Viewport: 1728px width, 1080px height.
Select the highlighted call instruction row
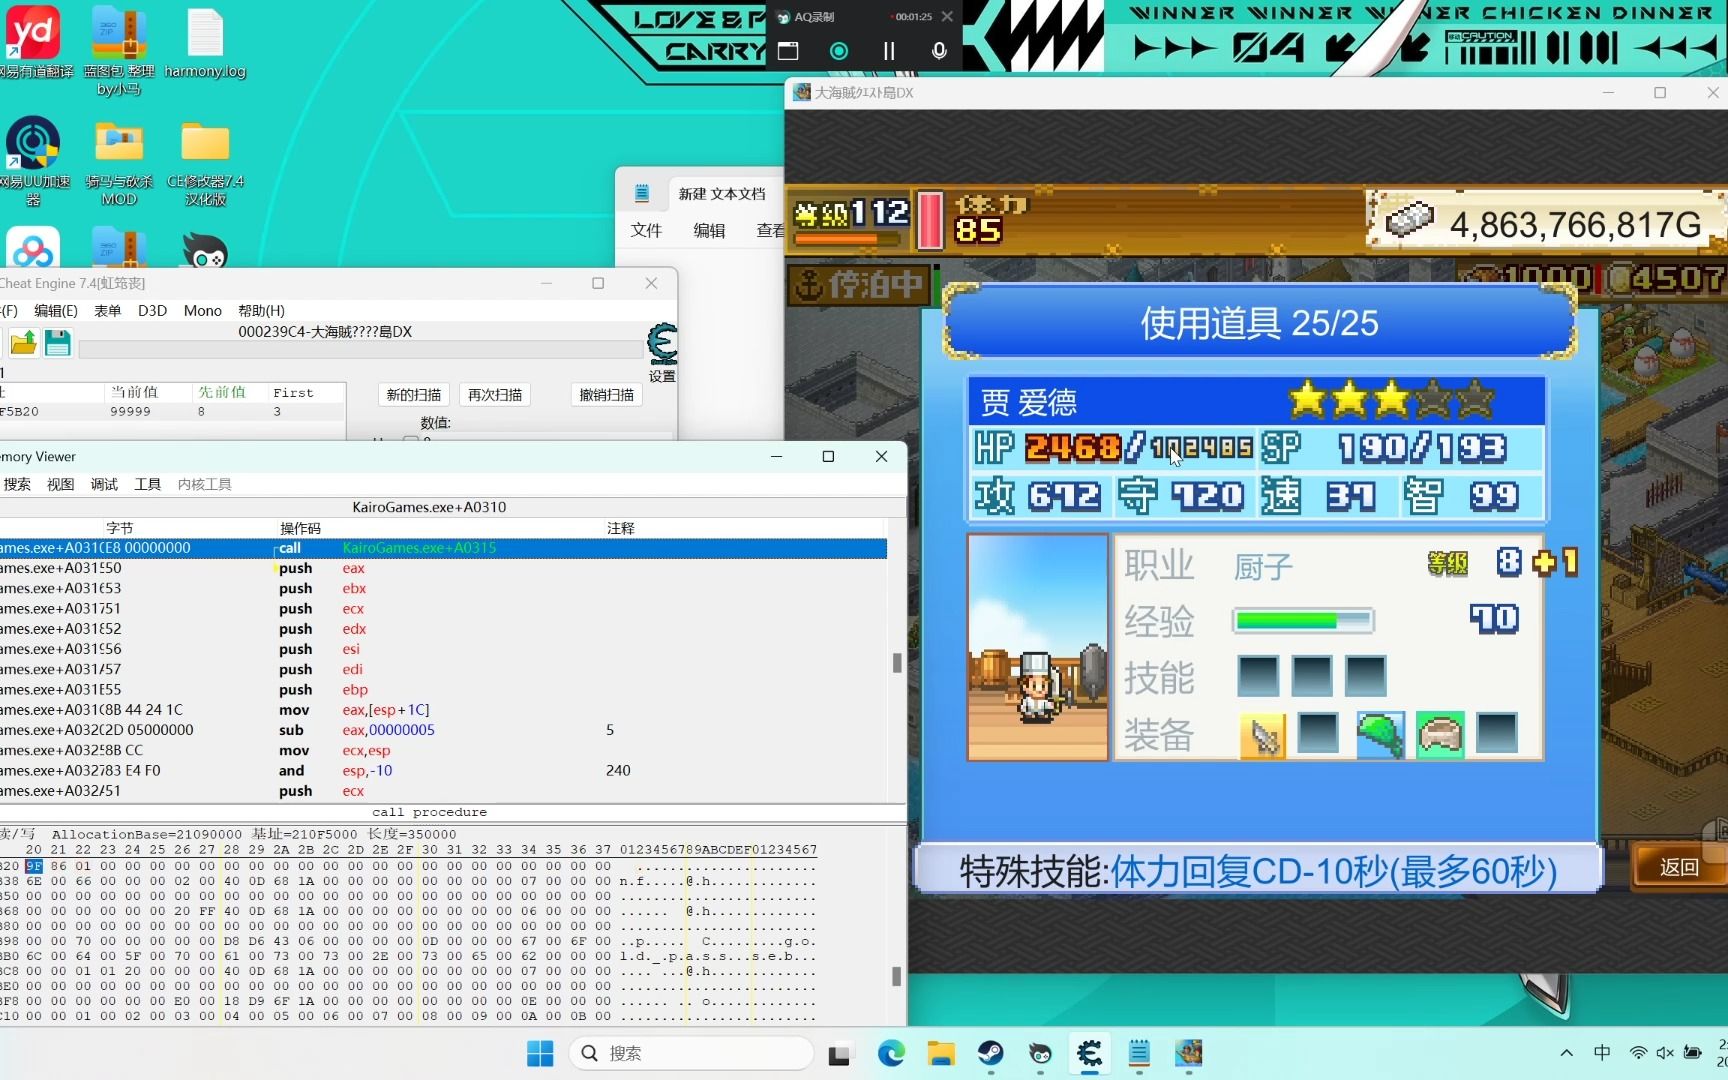(x=443, y=548)
